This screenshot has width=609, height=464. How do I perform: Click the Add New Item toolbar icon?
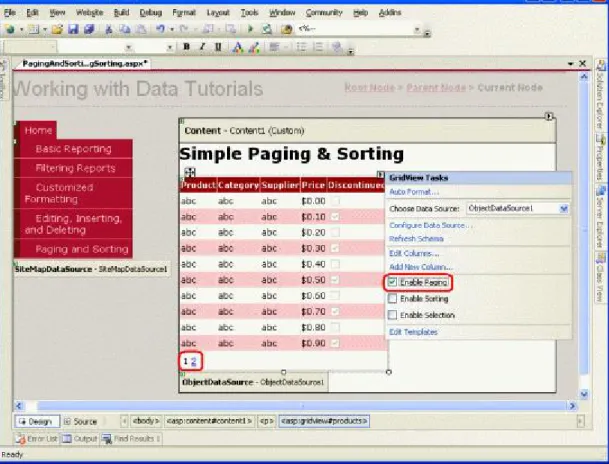(34, 30)
